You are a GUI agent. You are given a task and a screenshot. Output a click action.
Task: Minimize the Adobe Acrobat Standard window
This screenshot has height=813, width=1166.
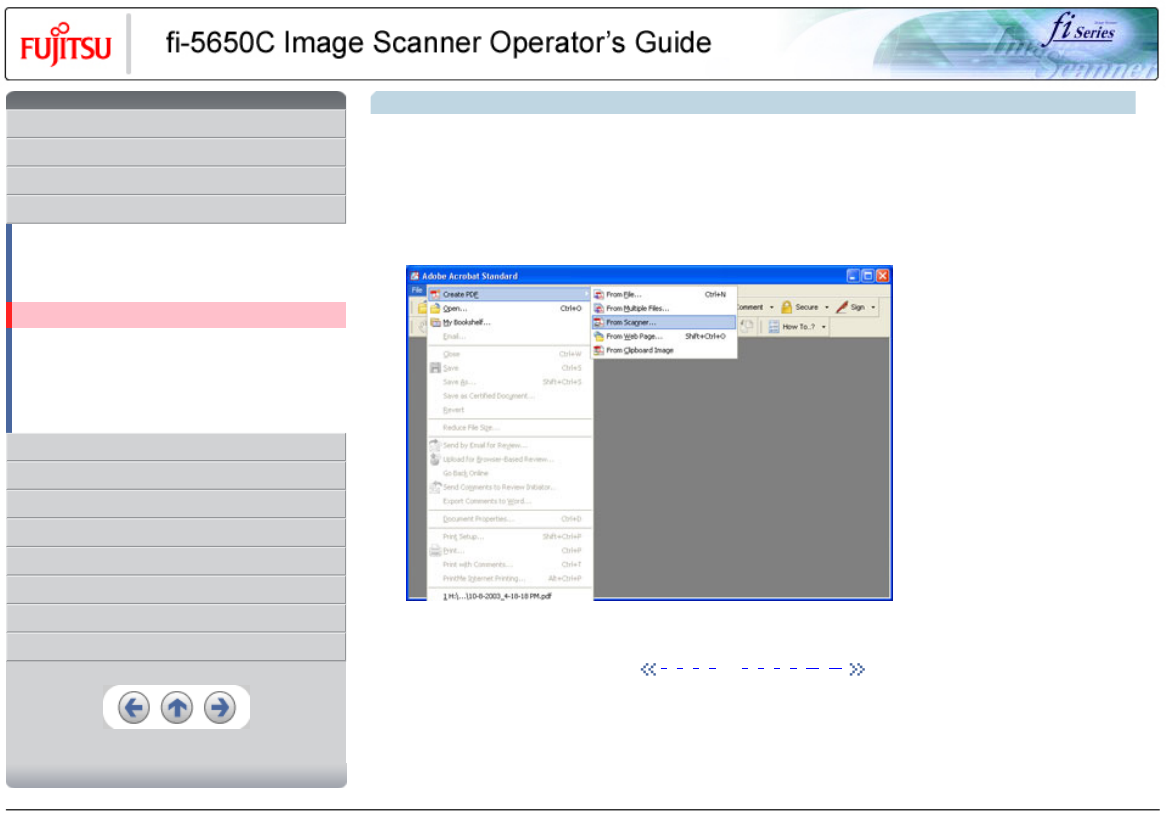click(x=853, y=275)
